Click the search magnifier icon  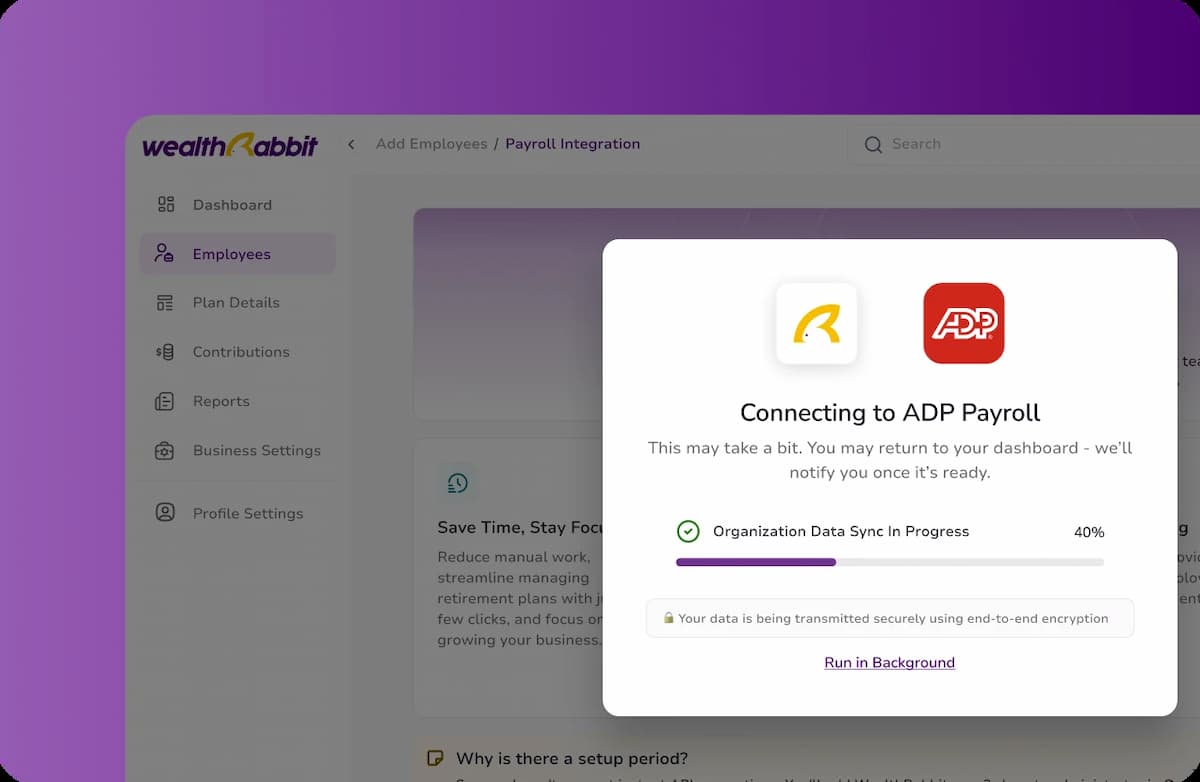873,144
